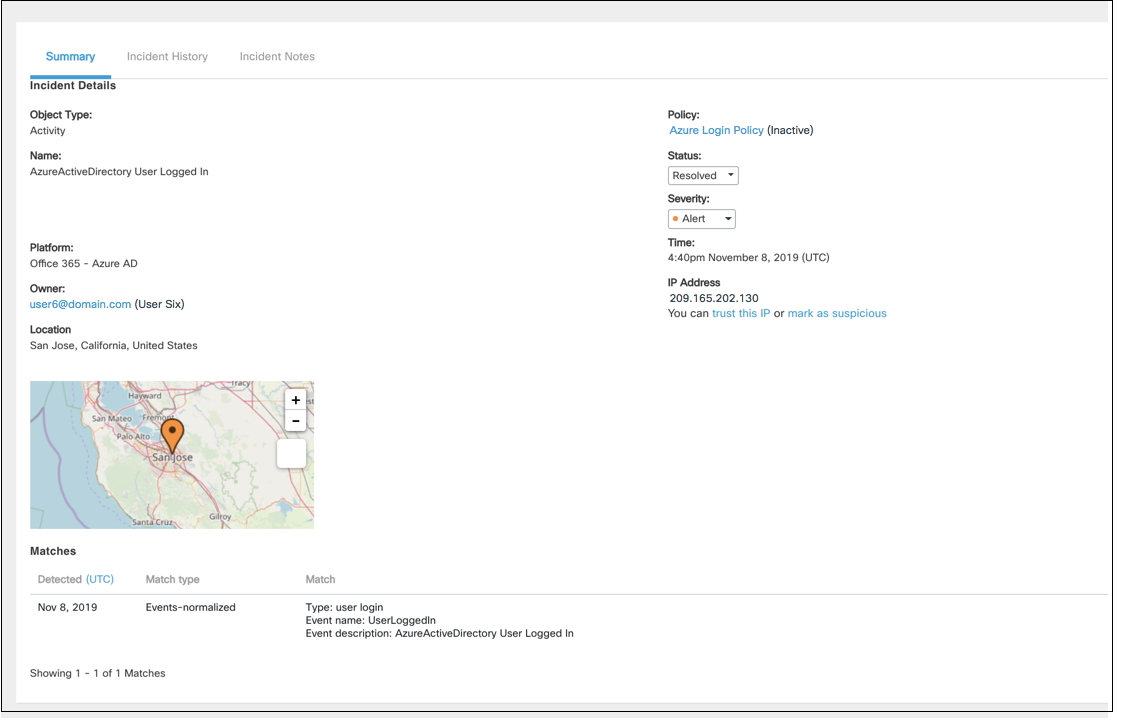This screenshot has width=1139, height=724.
Task: Select the Events-normalized match type cell
Action: [190, 608]
